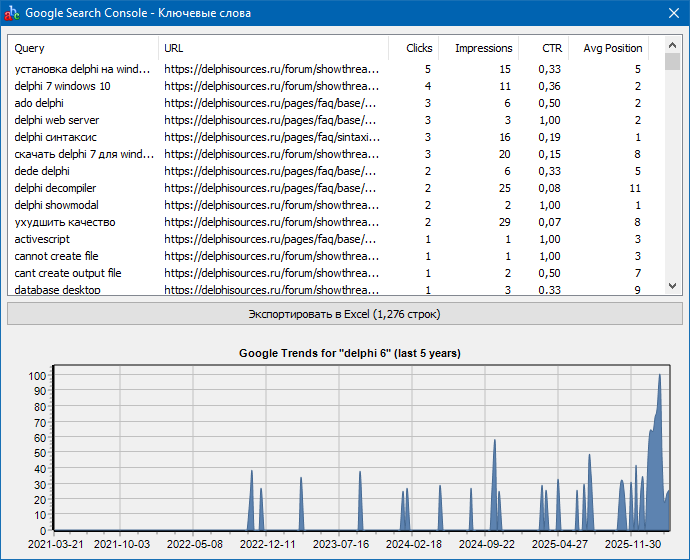The height and width of the screenshot is (560, 690).
Task: Click the 2025-04-27 date label on chart axis
Action: coord(560,544)
